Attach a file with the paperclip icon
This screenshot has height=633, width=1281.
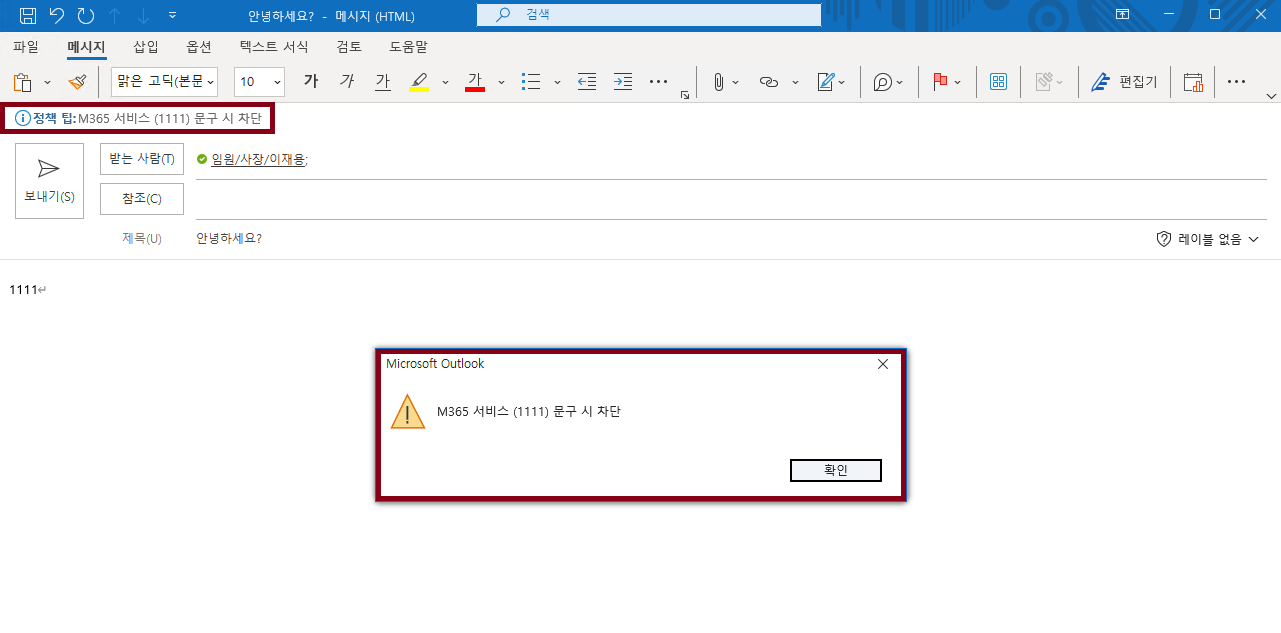[x=718, y=82]
